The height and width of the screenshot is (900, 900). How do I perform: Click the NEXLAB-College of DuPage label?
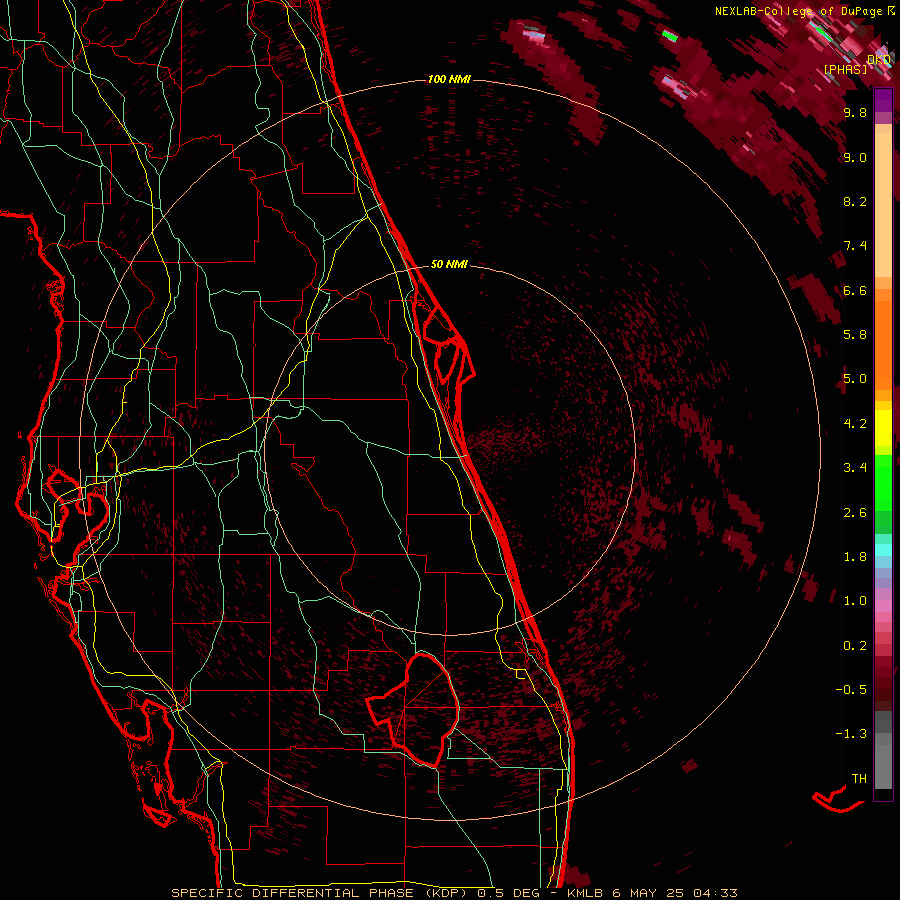click(x=799, y=11)
